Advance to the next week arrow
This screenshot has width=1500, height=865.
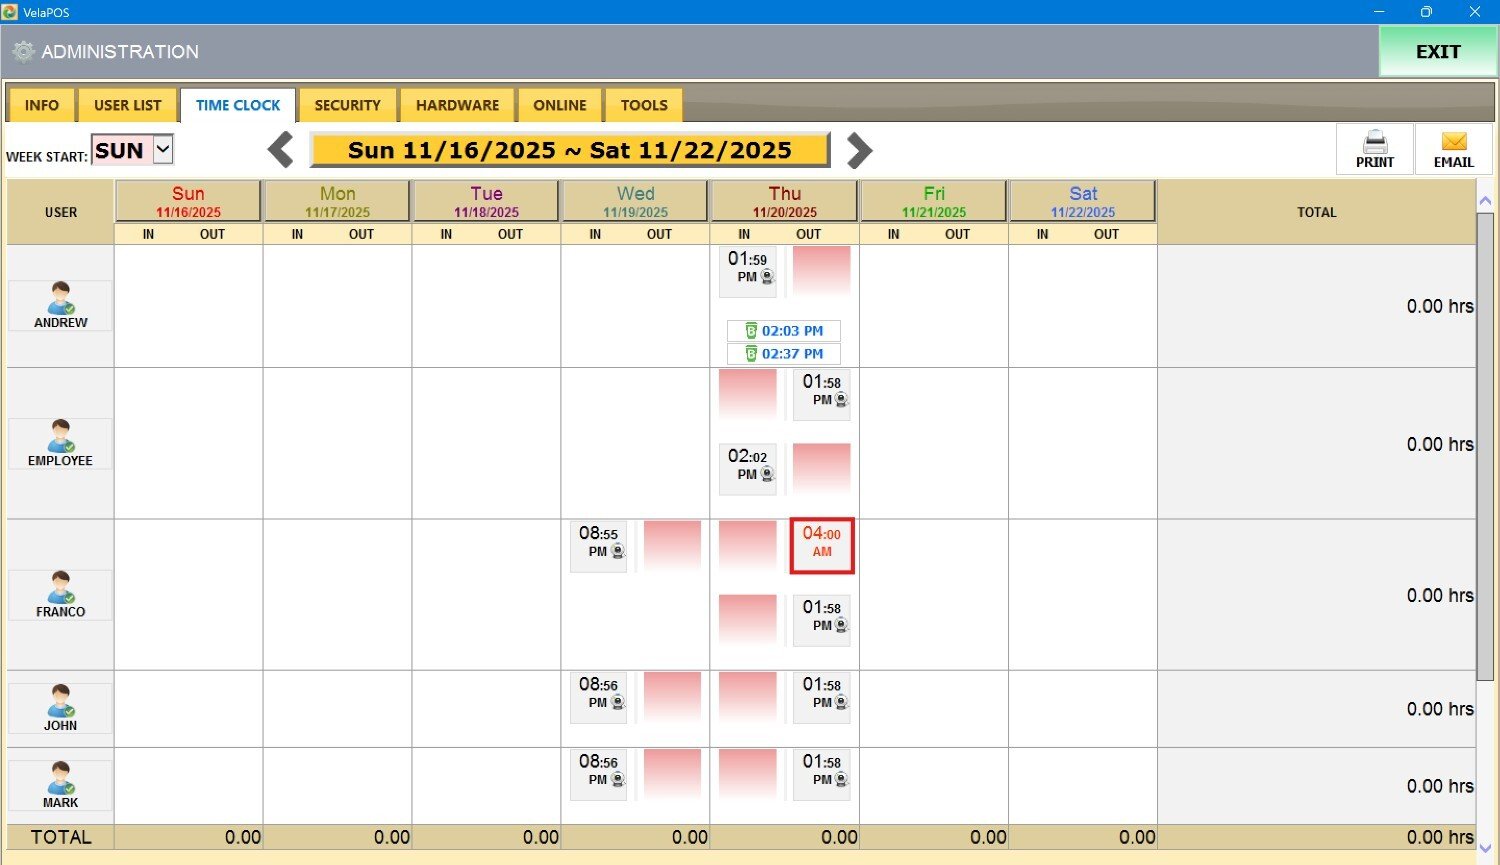859,150
